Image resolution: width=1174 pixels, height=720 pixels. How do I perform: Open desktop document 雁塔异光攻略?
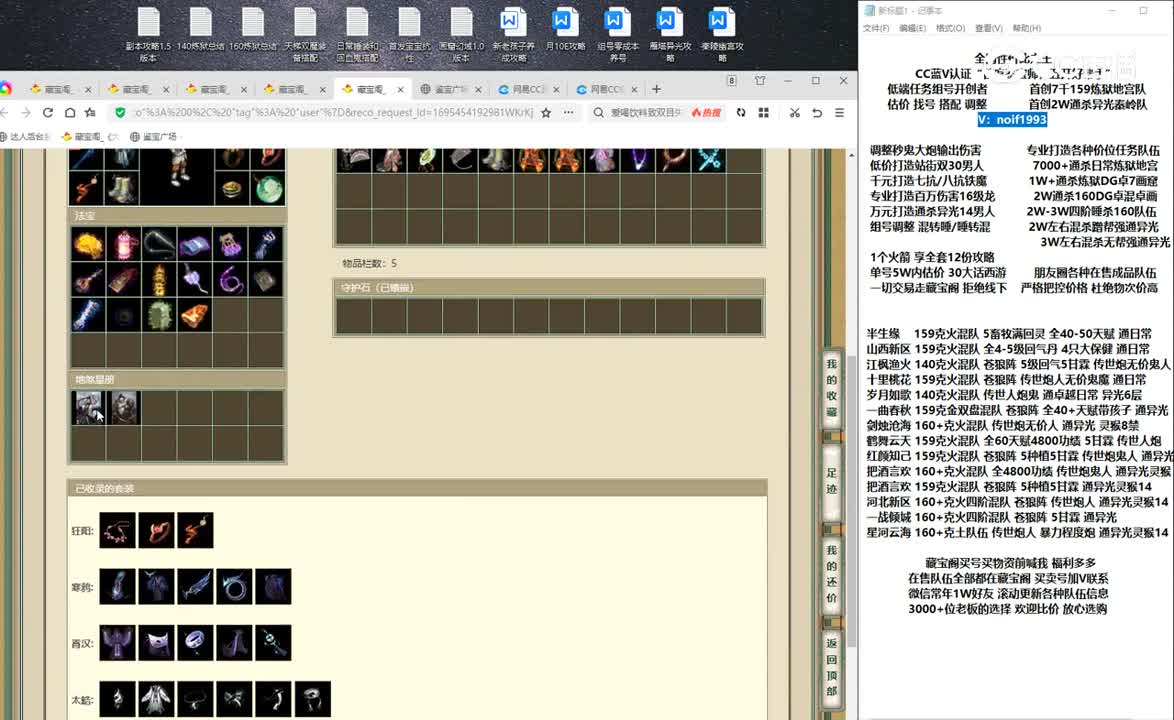click(x=670, y=34)
